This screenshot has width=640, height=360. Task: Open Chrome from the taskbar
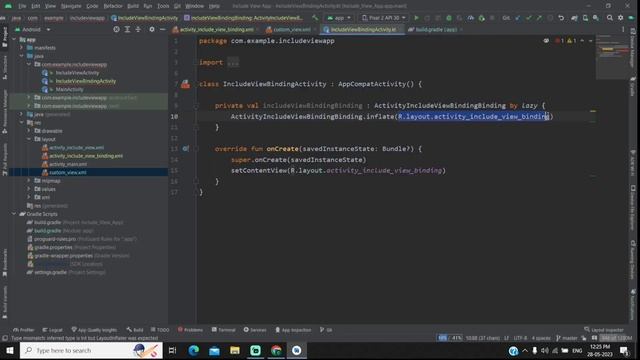click(x=276, y=351)
